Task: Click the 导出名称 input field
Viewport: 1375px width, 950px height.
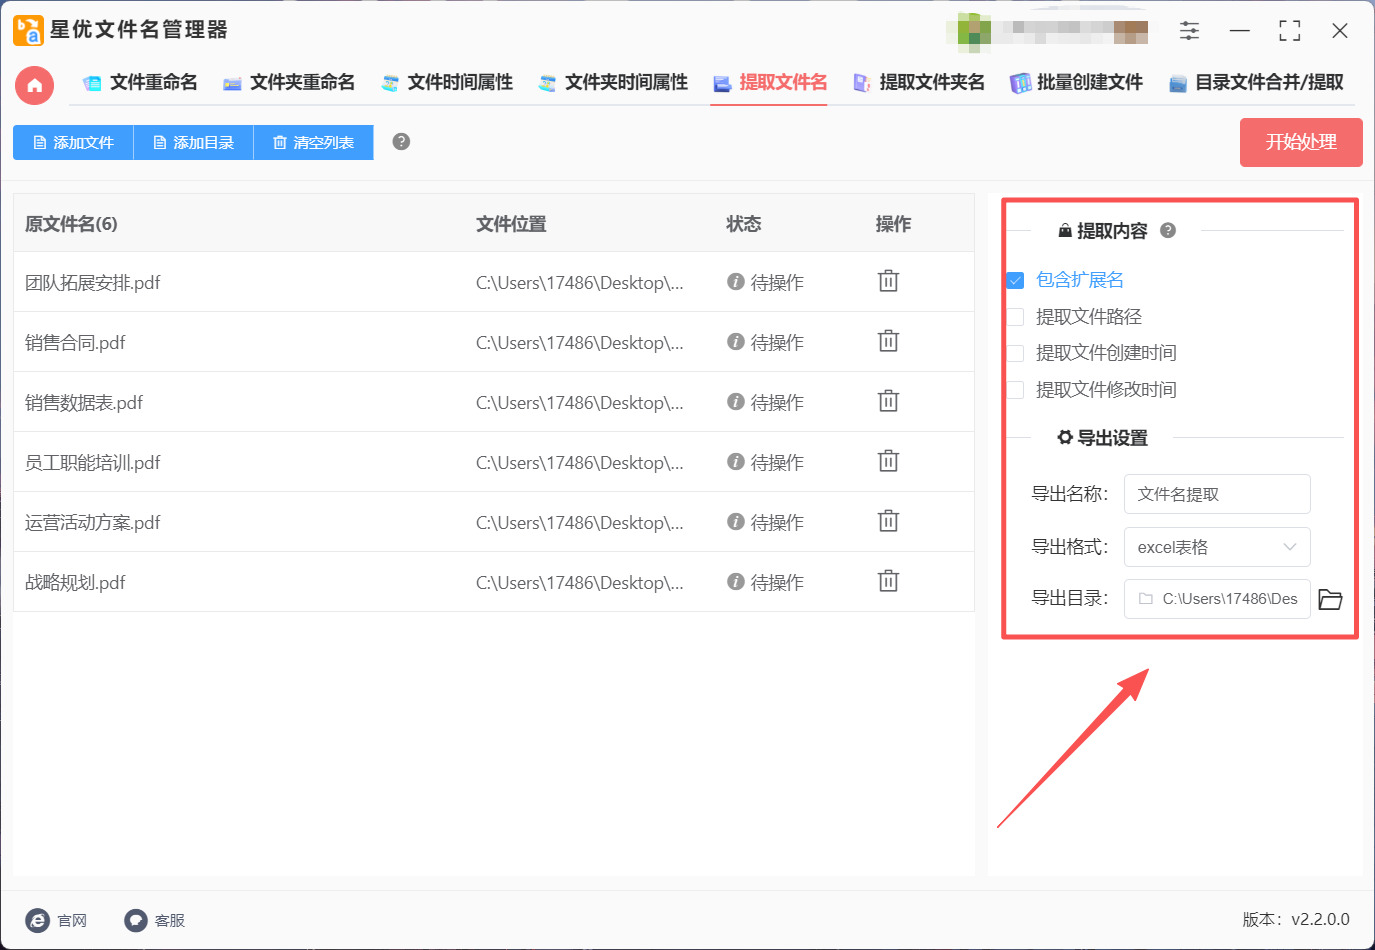Action: pyautogui.click(x=1217, y=494)
